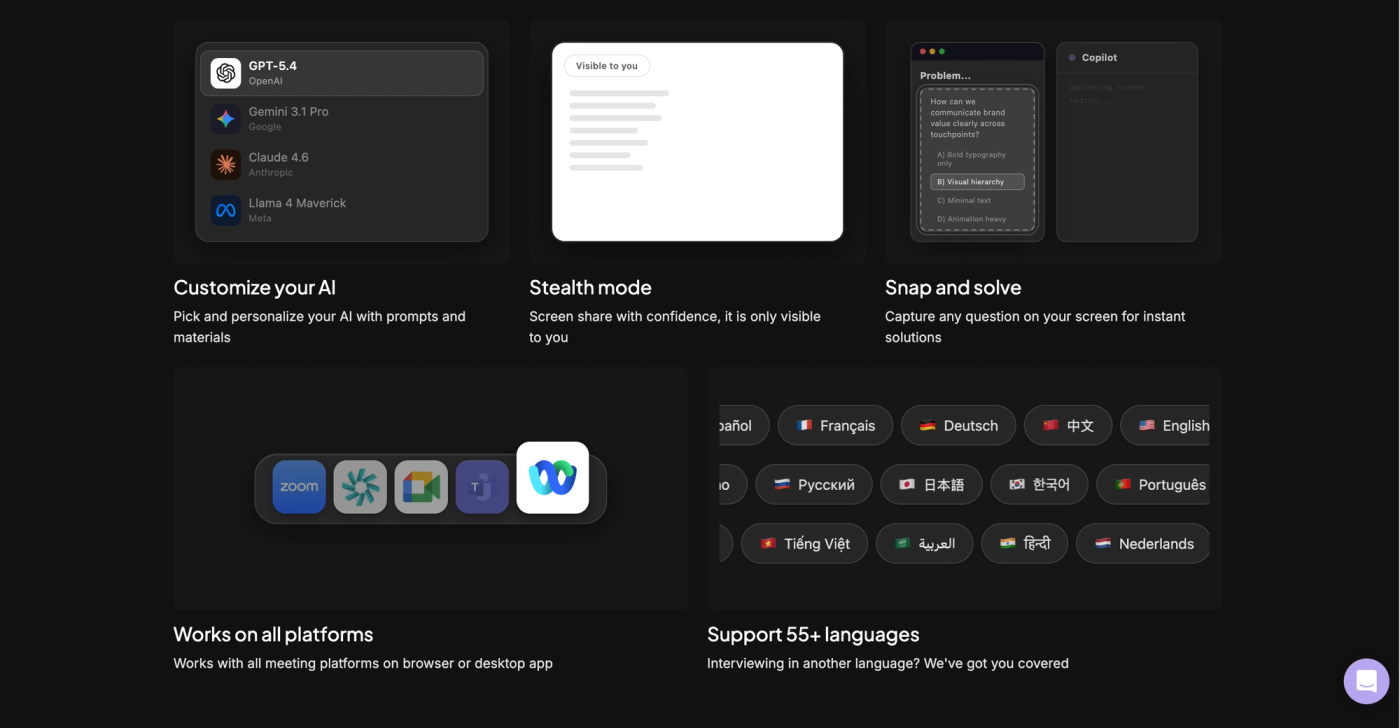Click the 中文 language pill

1068,425
